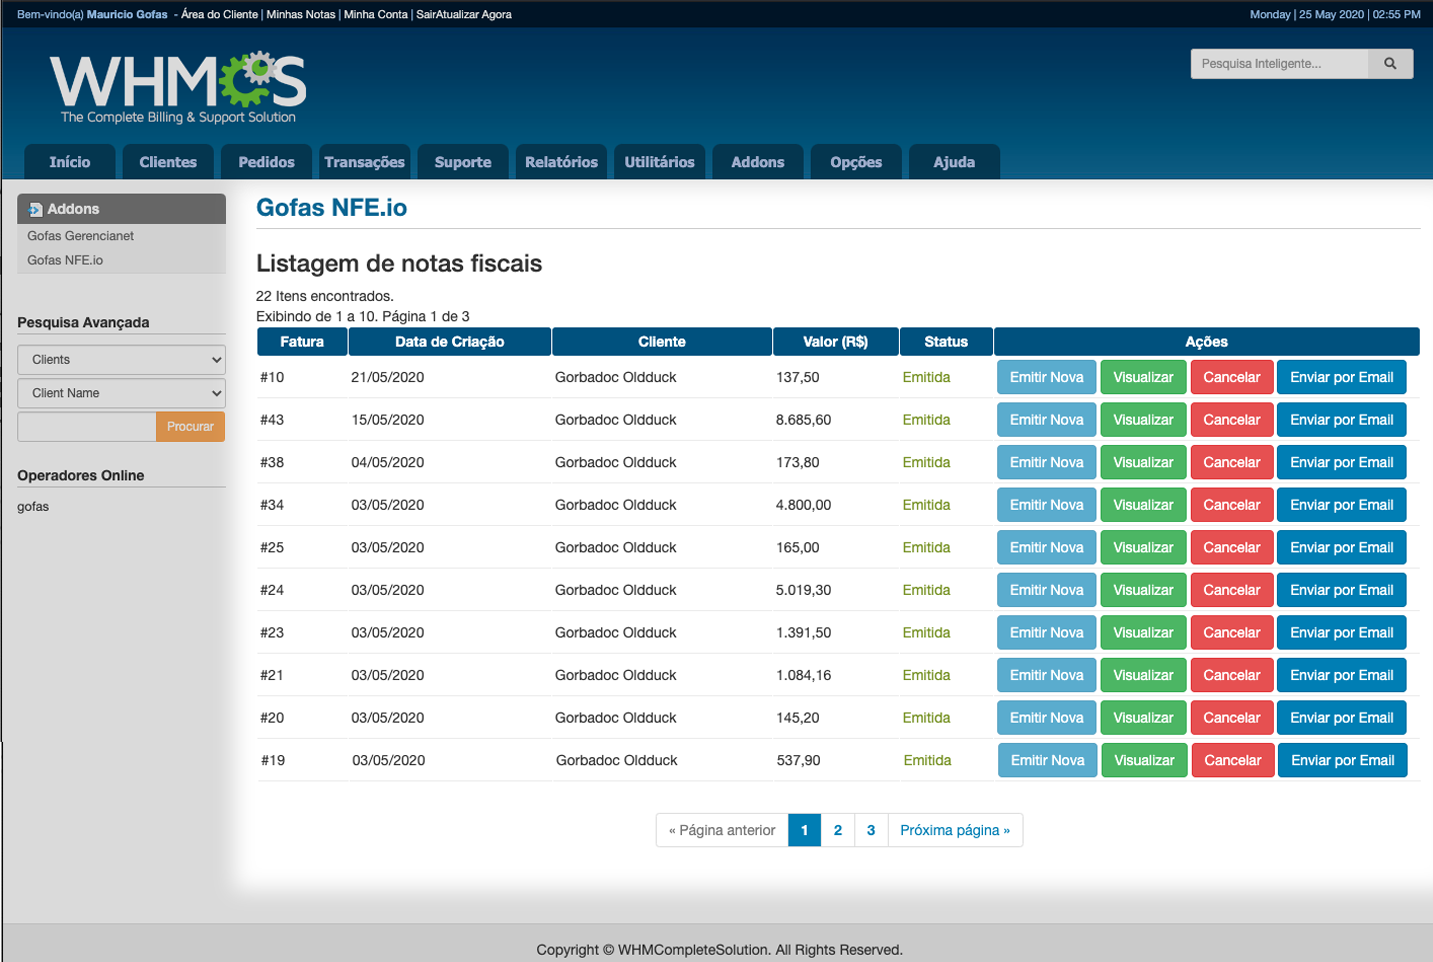The height and width of the screenshot is (962, 1433).
Task: Select pagination page 2
Action: [838, 830]
